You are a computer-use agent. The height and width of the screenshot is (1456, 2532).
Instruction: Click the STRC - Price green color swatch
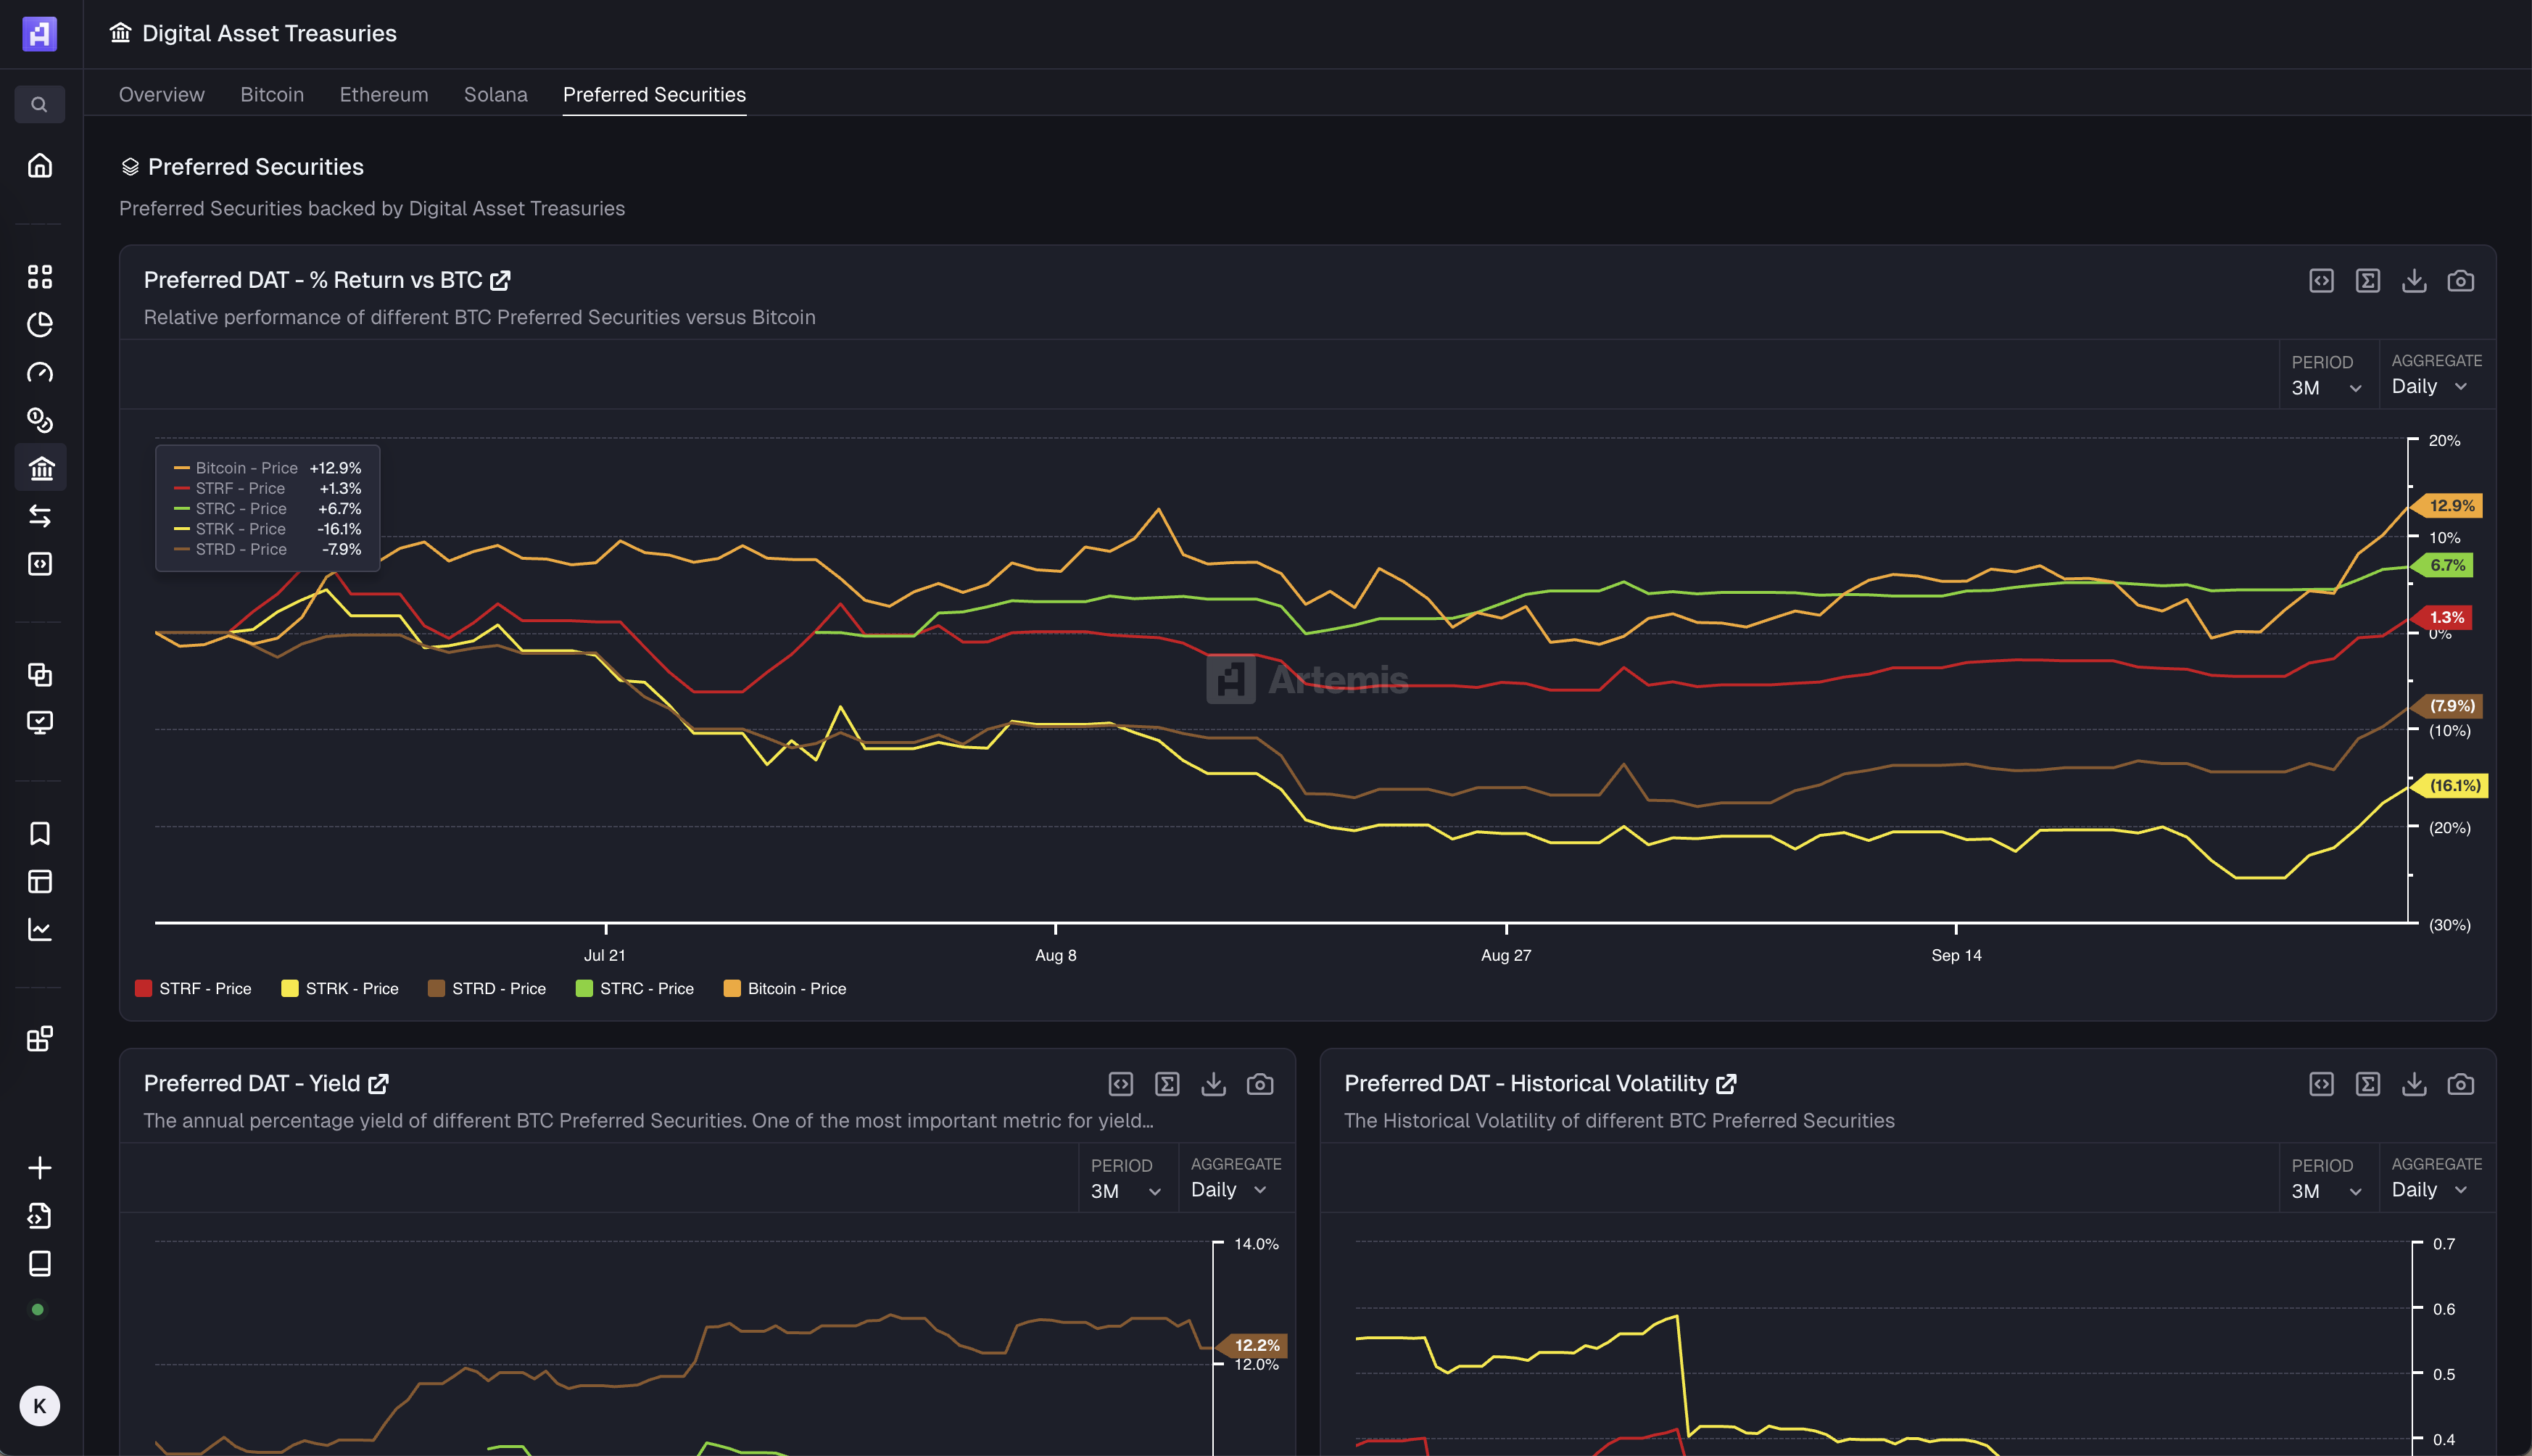click(x=584, y=989)
